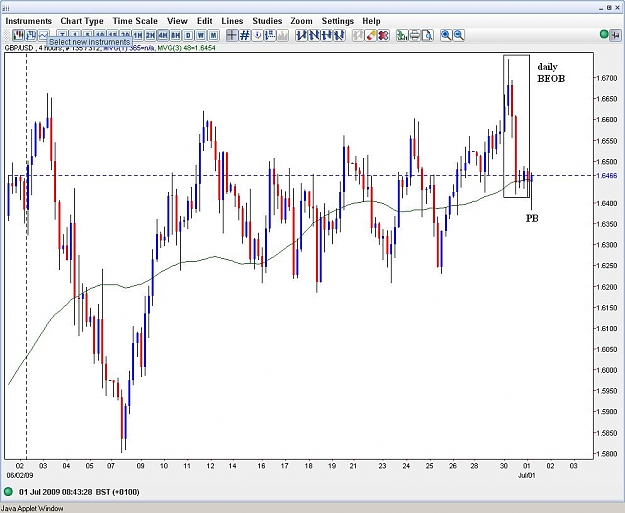625x513 pixels.
Task: Switch to tick (T) time scale
Action: point(62,35)
